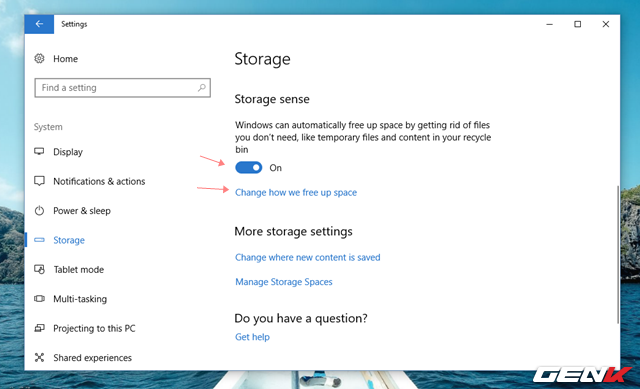Screen dimensions: 640x389
Task: Click the Shared experiences icon
Action: [x=39, y=358]
